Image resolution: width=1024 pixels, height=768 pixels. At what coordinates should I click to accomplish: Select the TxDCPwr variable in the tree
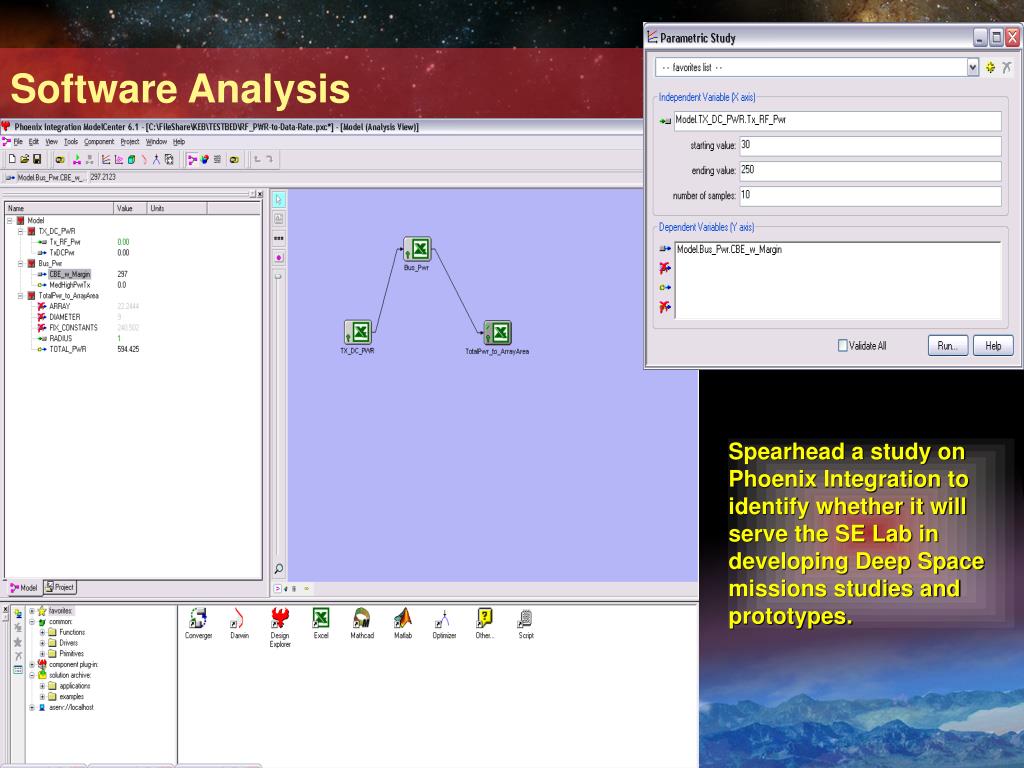point(62,253)
